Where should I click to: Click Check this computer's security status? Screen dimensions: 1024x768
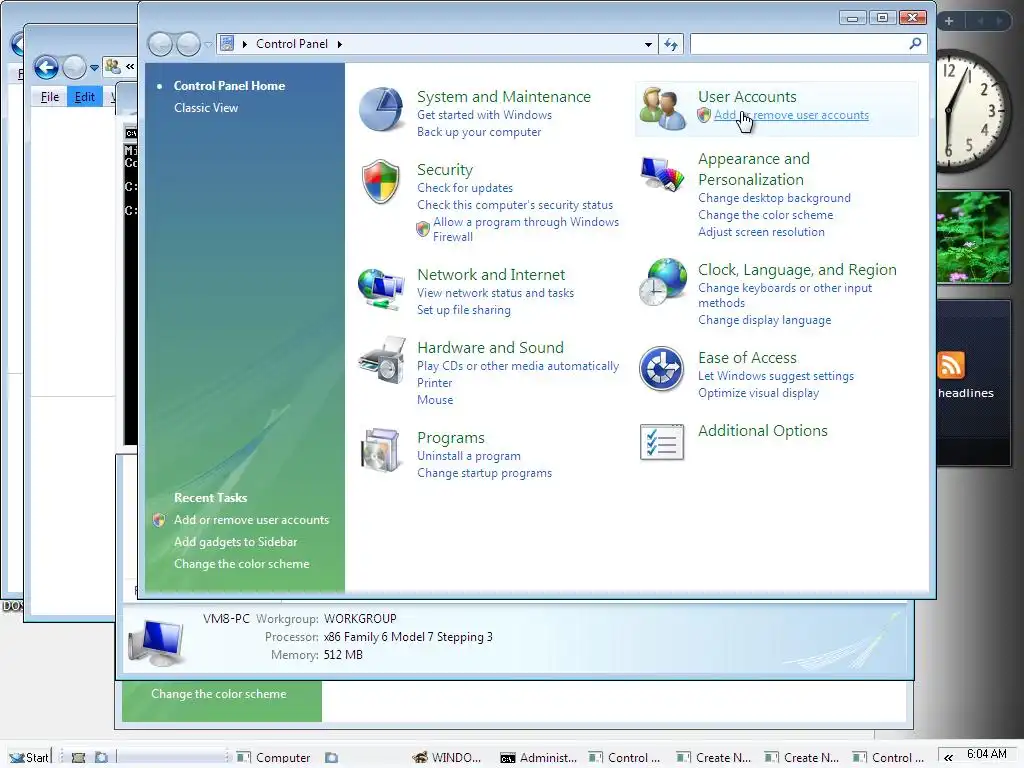pyautogui.click(x=515, y=205)
